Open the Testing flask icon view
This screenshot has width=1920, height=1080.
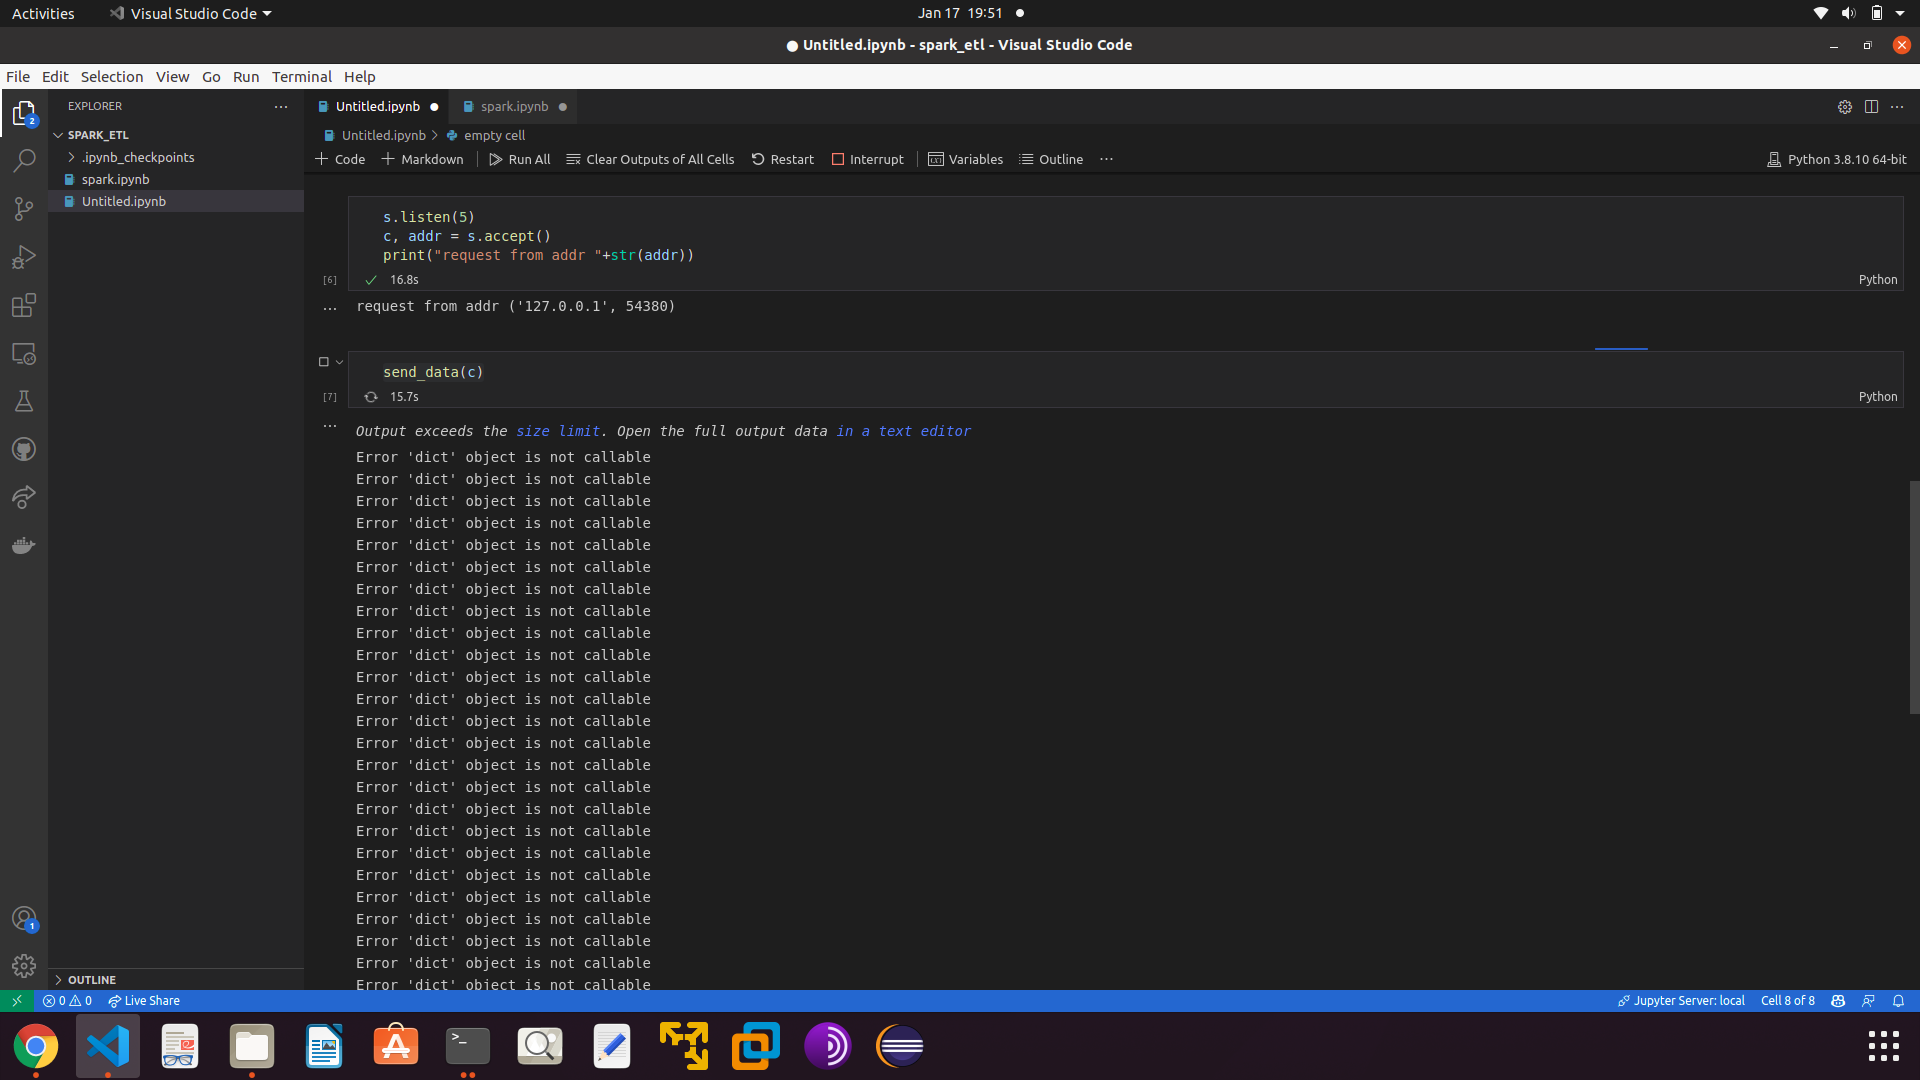click(x=24, y=402)
